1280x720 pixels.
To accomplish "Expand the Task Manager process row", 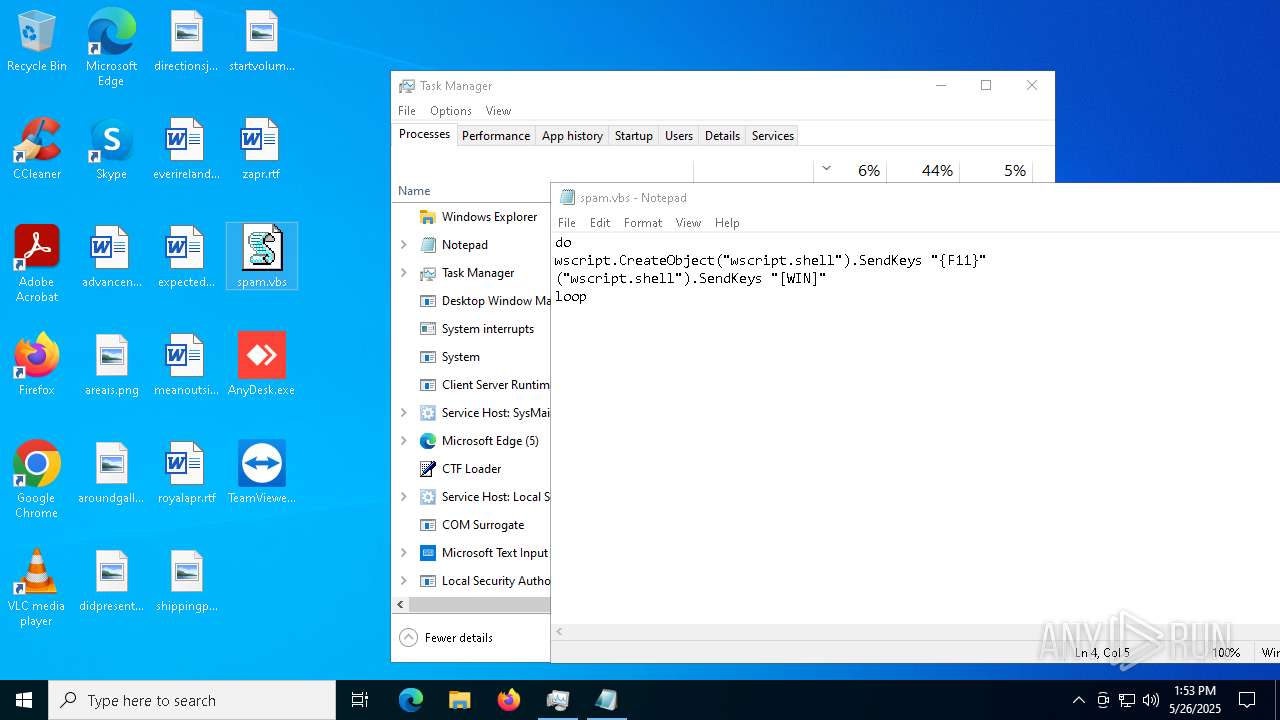I will 404,272.
